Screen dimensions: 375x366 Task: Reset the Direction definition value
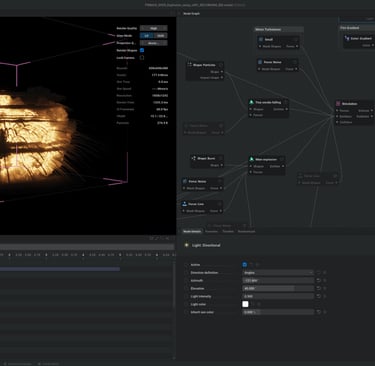[x=319, y=272]
